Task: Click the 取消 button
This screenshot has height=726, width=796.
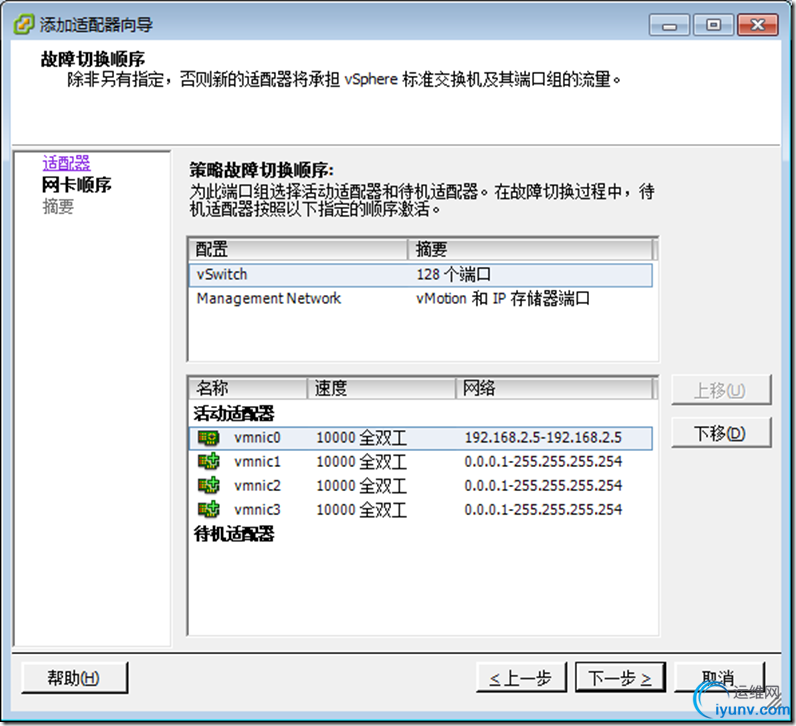Action: (719, 677)
